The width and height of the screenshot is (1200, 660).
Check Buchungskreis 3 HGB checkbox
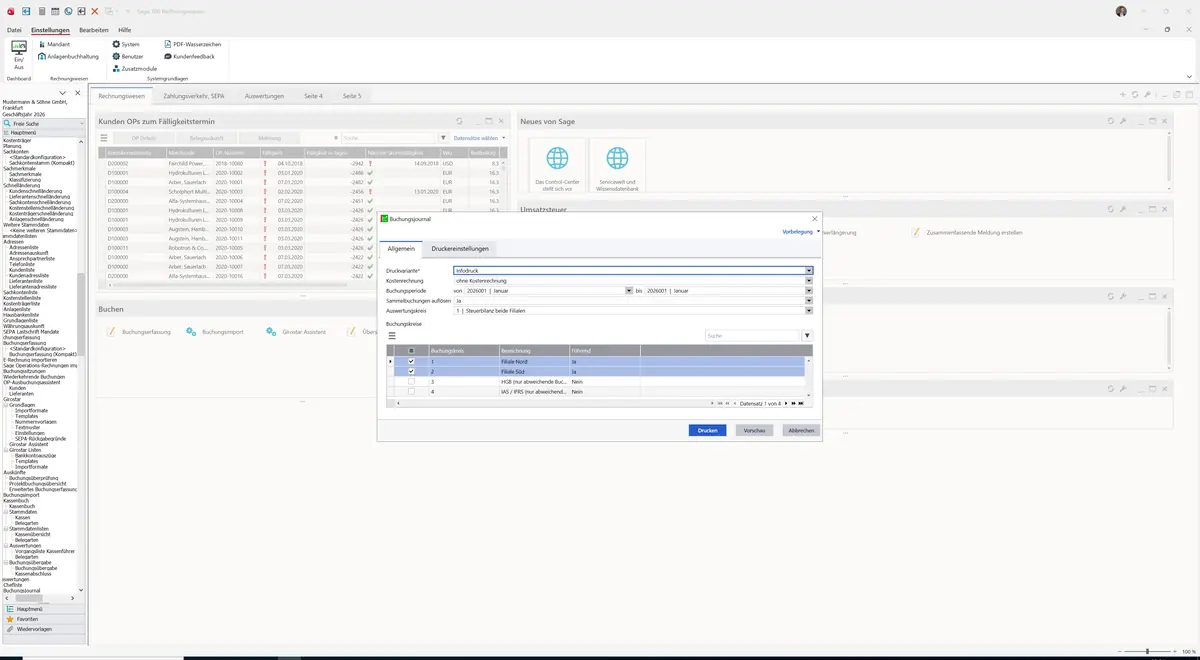pyautogui.click(x=411, y=382)
